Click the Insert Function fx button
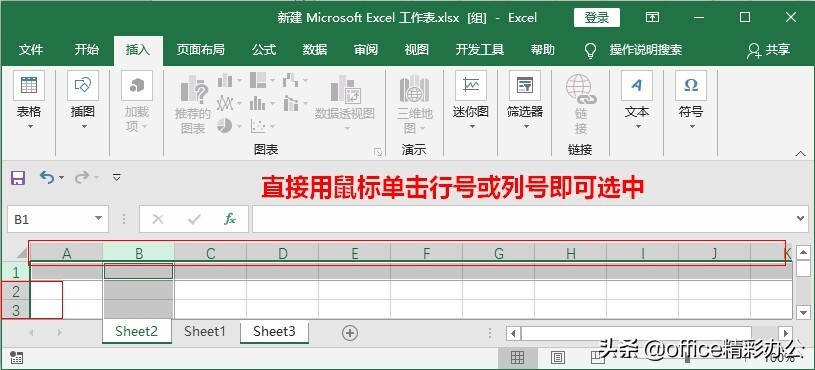 coord(230,219)
